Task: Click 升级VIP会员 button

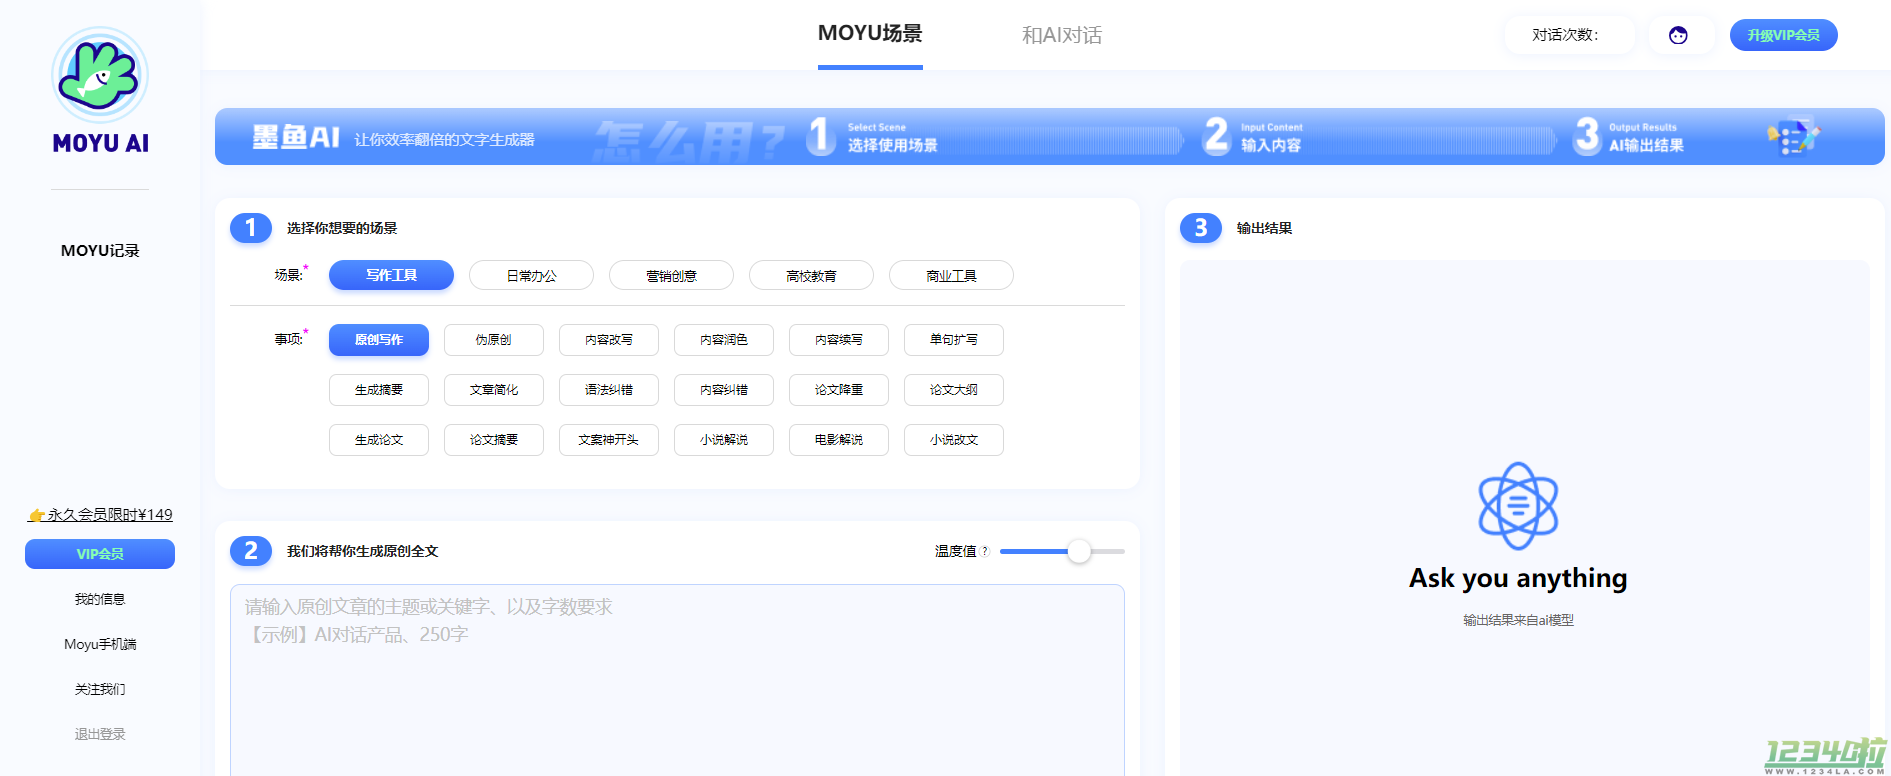Action: pos(1783,35)
